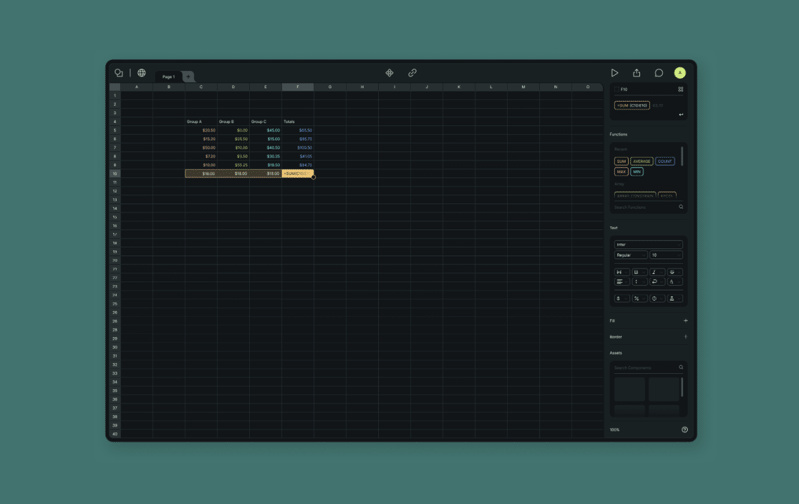This screenshot has height=504, width=799.
Task: Open the clock date format control
Action: 657,299
